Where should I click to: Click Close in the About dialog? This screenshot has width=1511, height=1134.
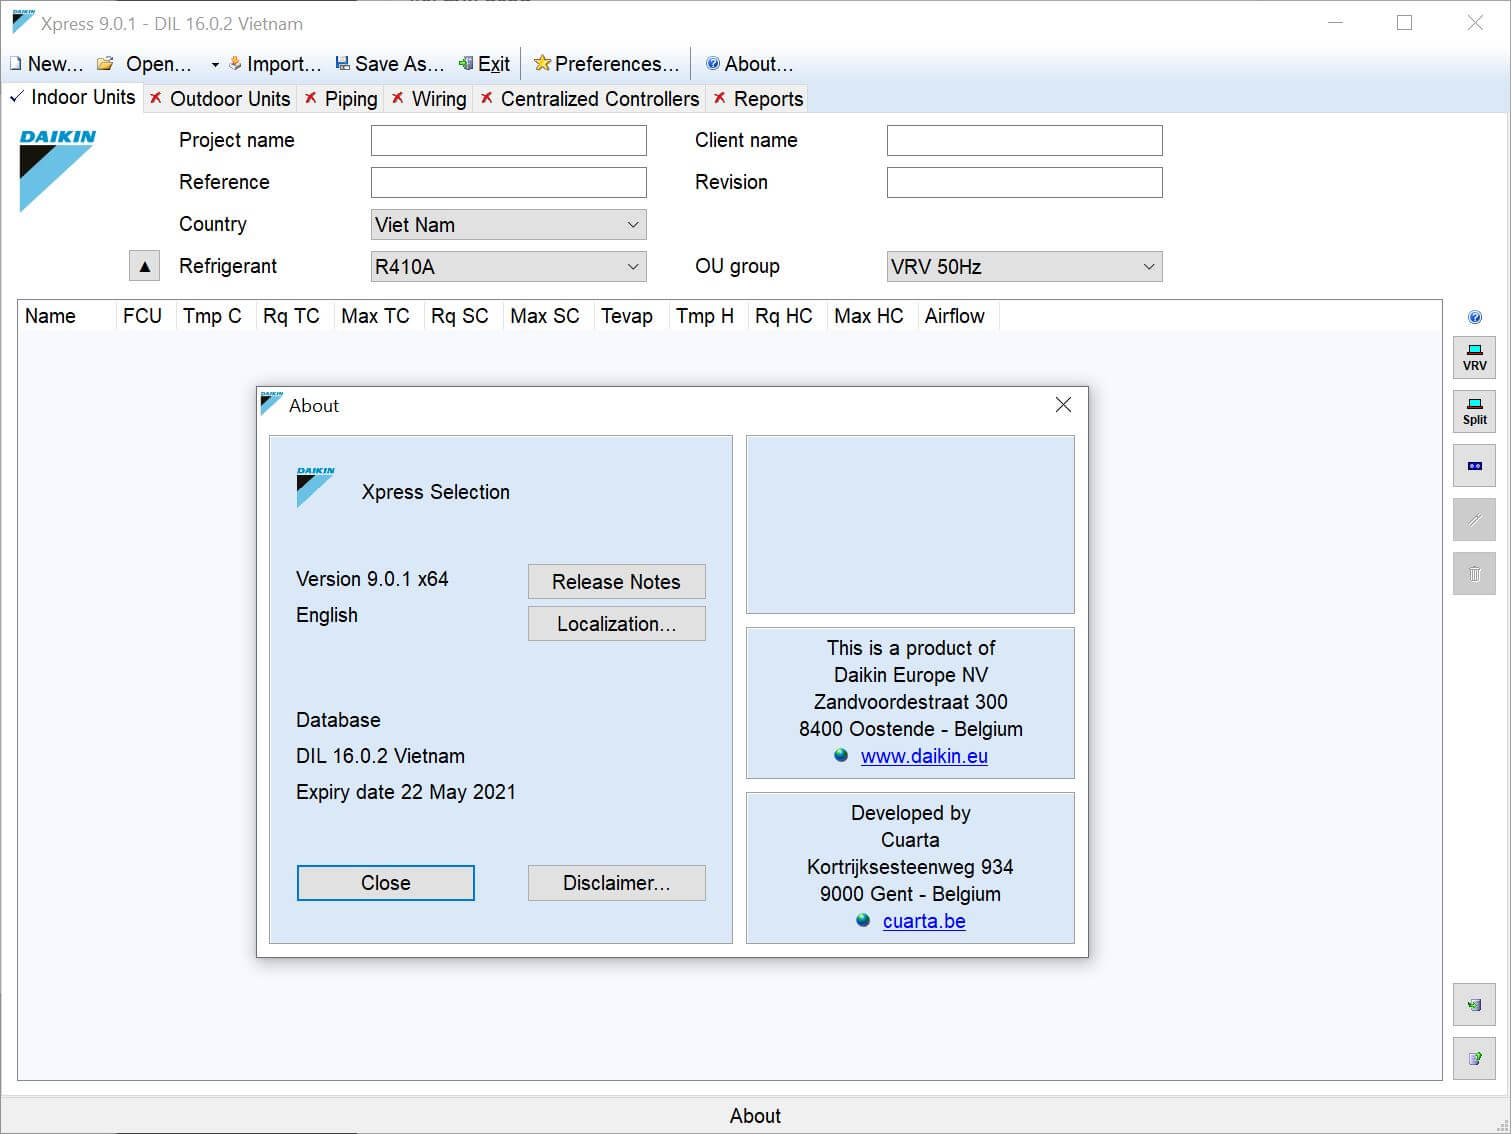tap(386, 883)
